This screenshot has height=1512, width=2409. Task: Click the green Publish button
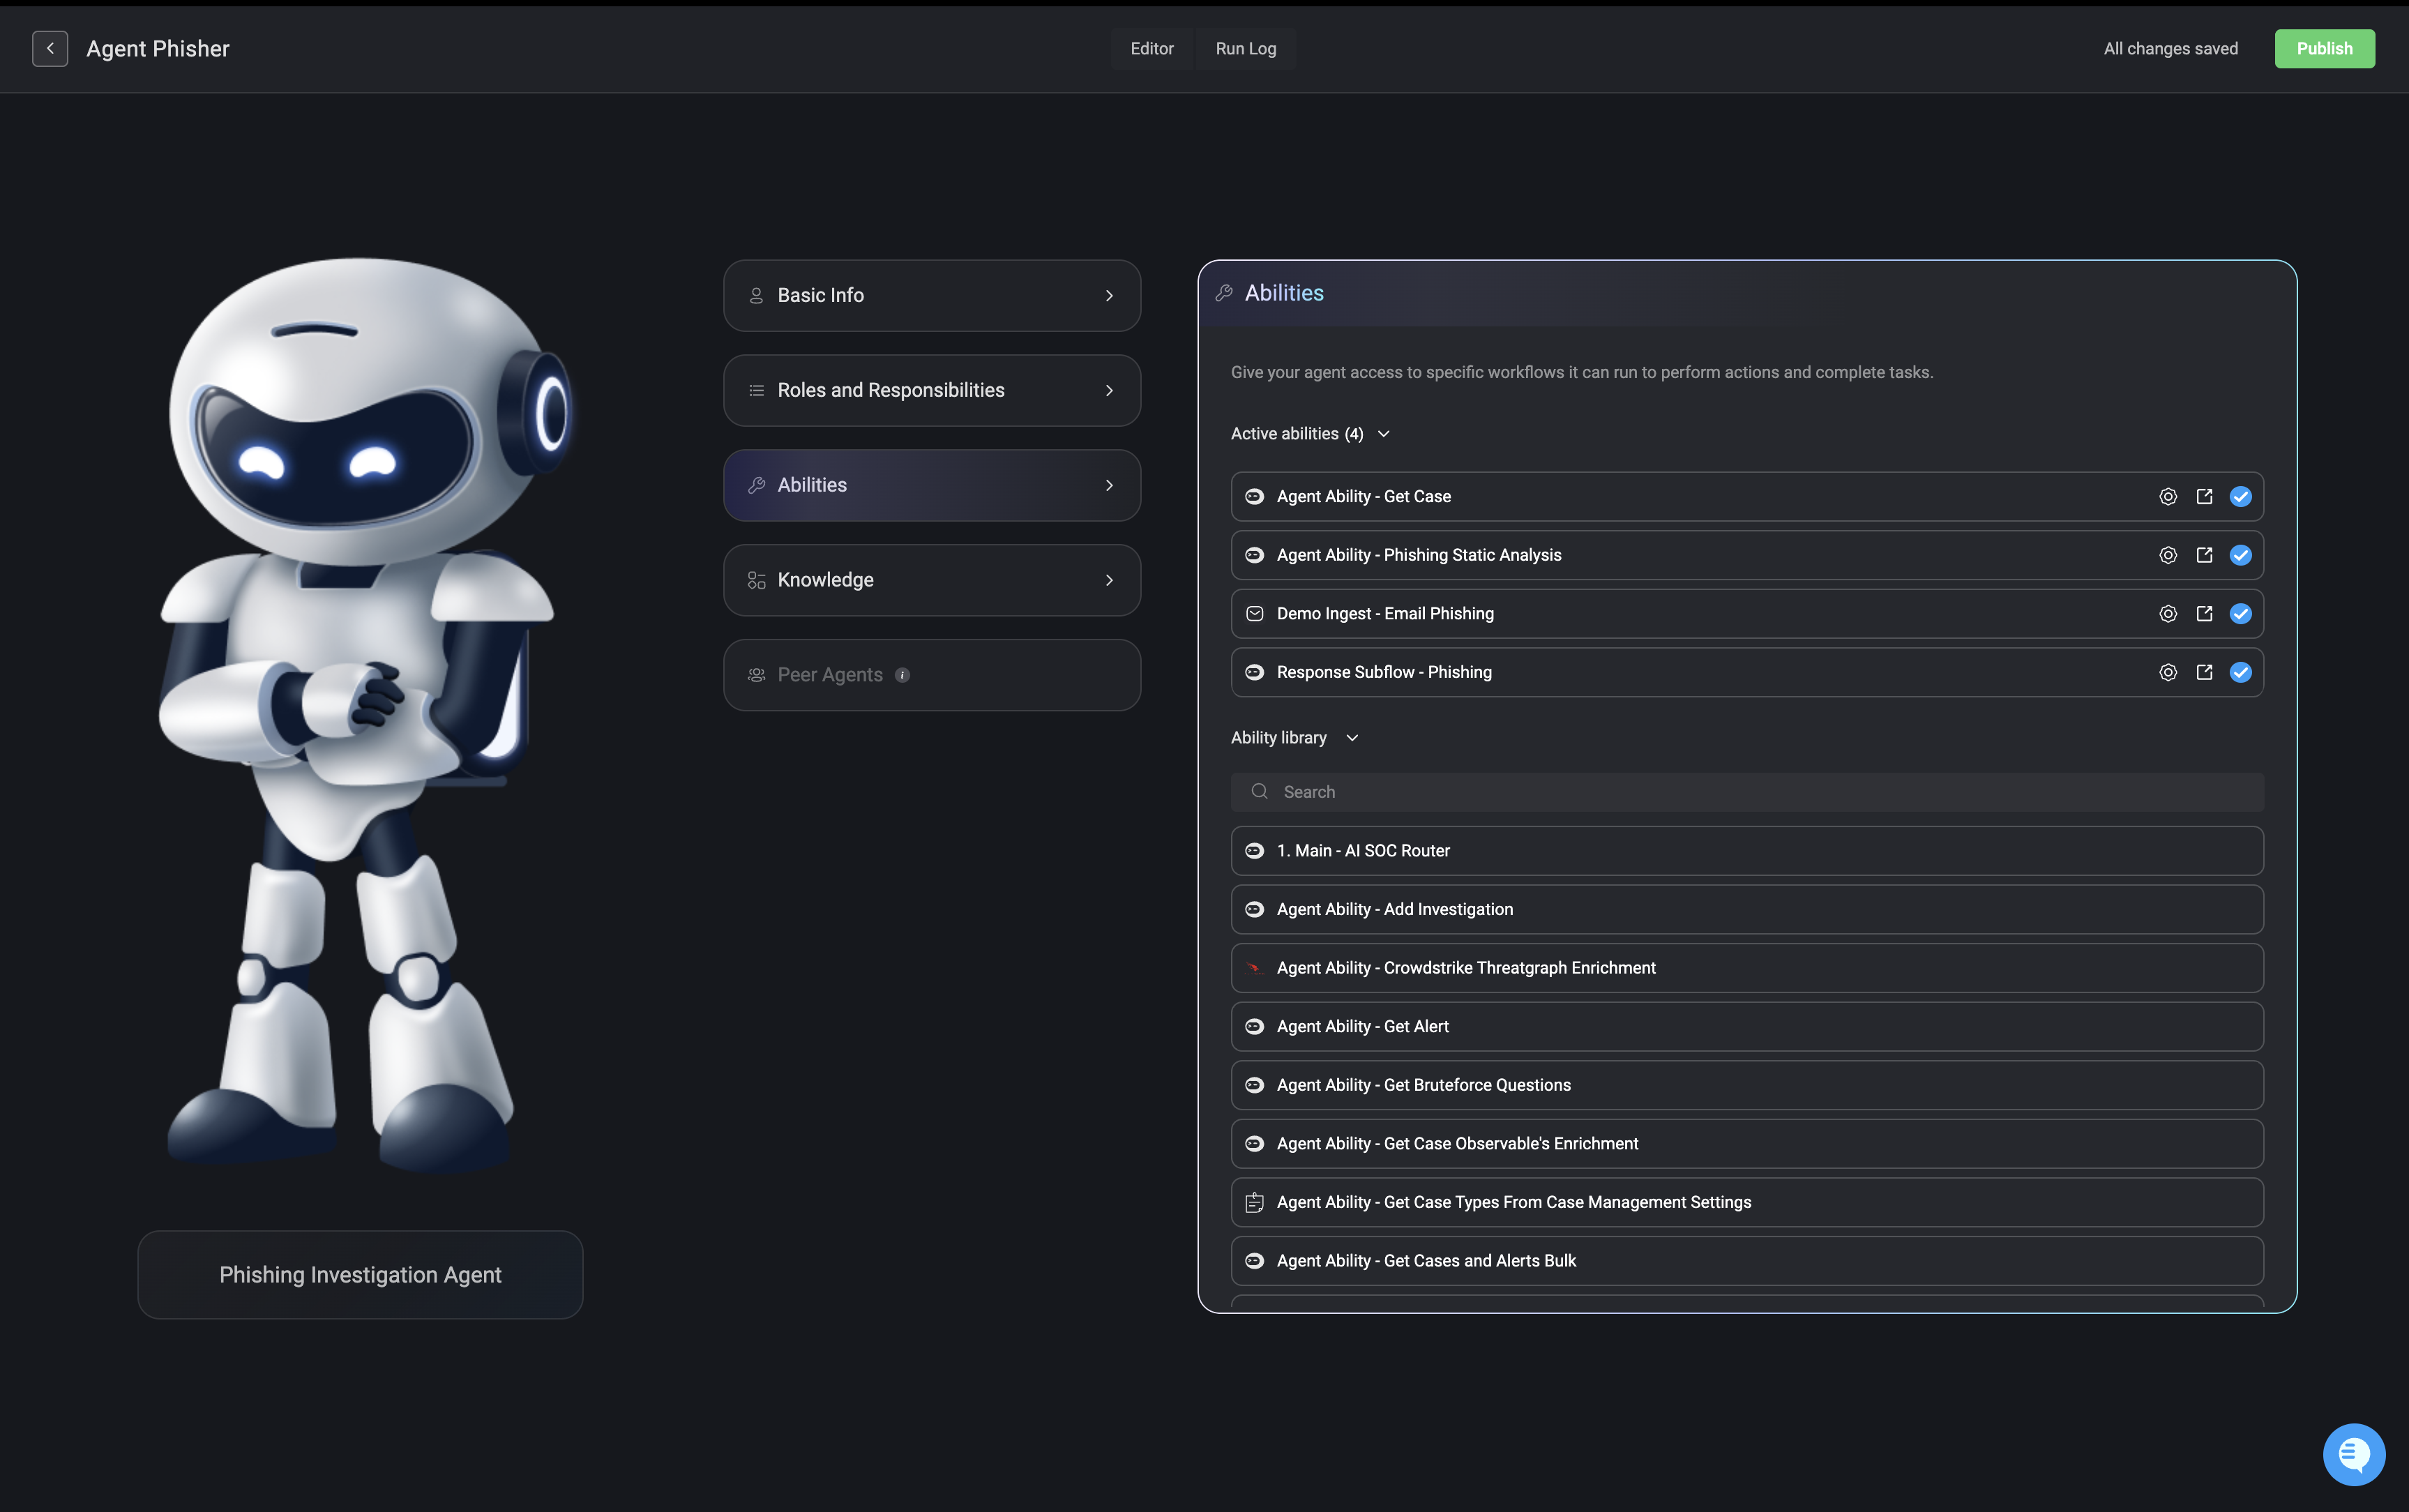click(2323, 48)
